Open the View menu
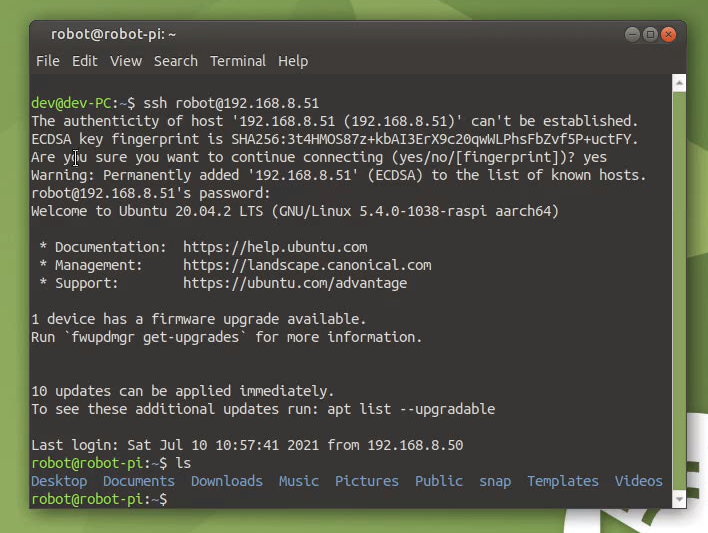The height and width of the screenshot is (533, 708). [x=126, y=61]
